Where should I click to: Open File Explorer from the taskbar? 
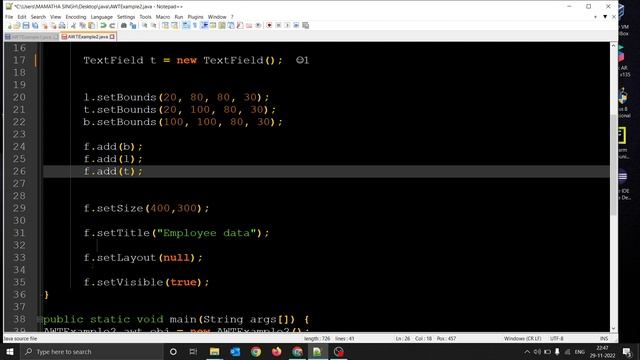pyautogui.click(x=214, y=351)
